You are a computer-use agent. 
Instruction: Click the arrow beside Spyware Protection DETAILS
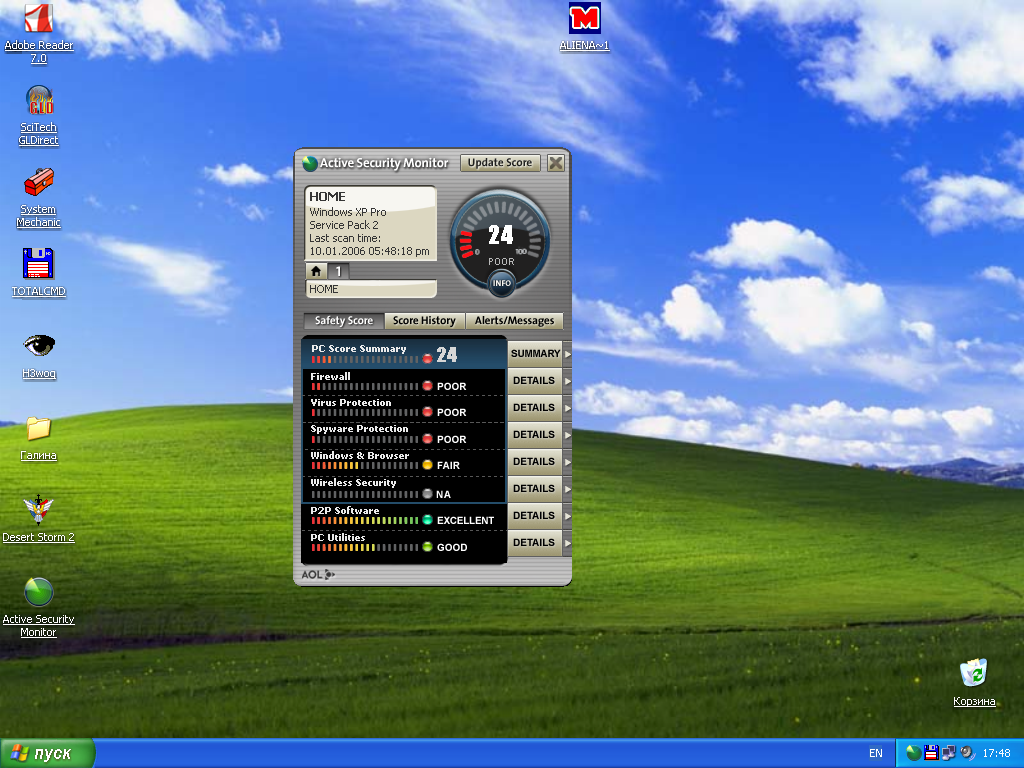[x=568, y=435]
